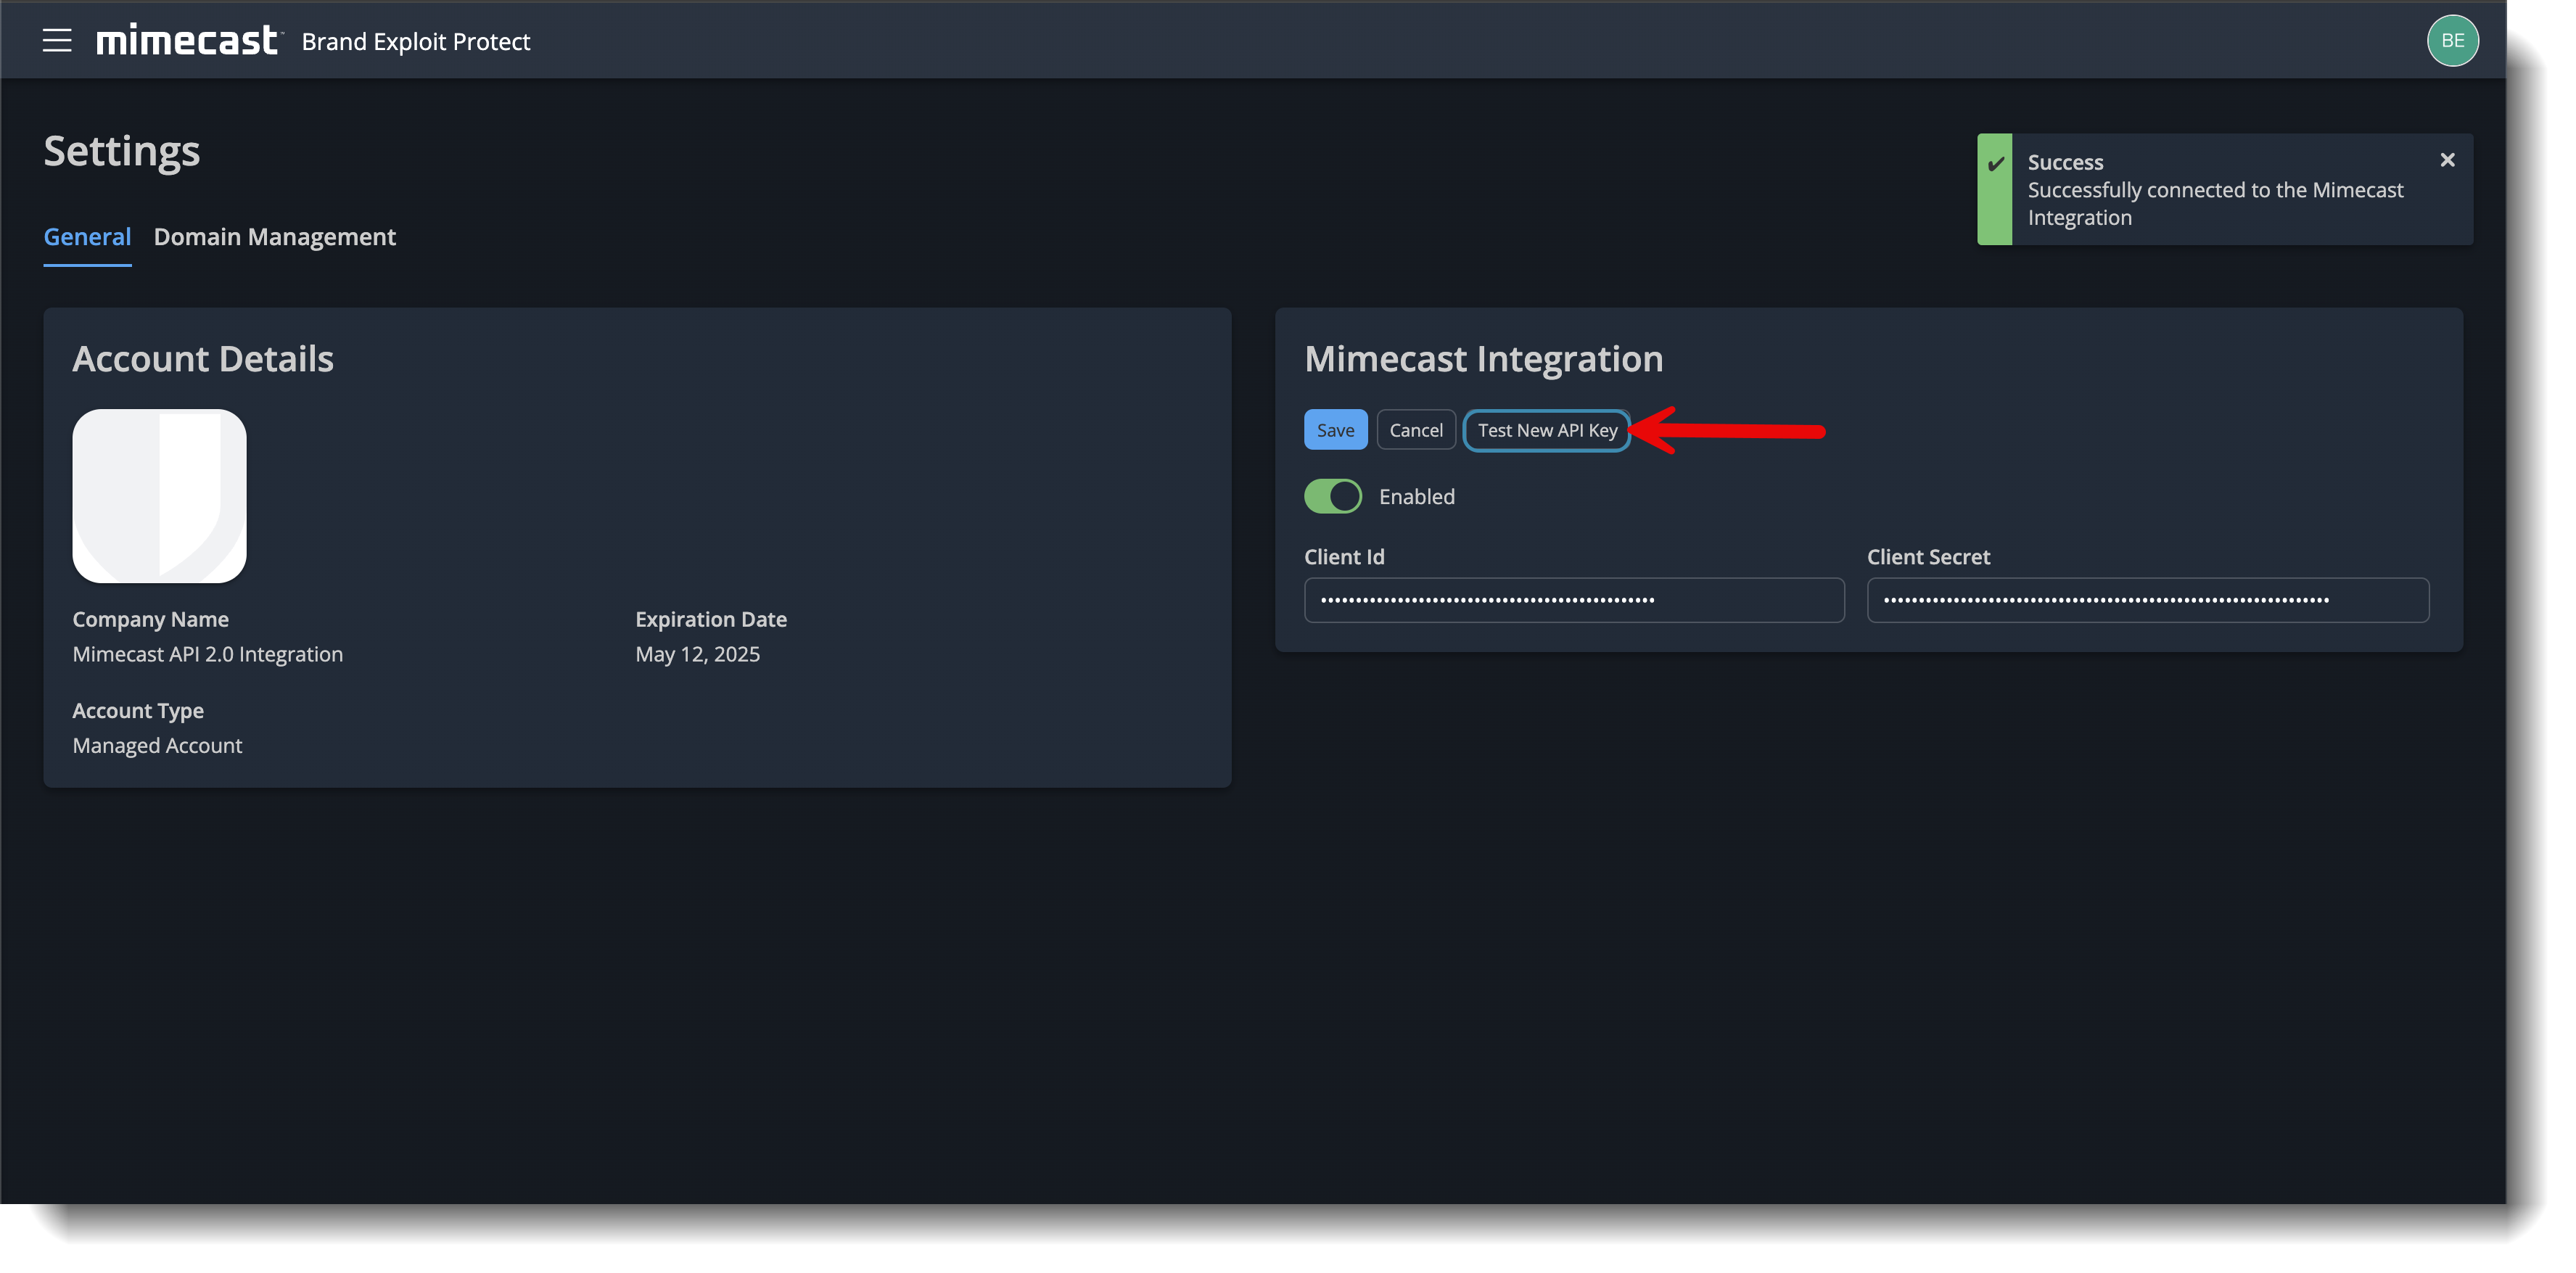Viewport: 2576px width, 1273px height.
Task: Click the Expiration Date value May 12, 2025
Action: [x=698, y=654]
